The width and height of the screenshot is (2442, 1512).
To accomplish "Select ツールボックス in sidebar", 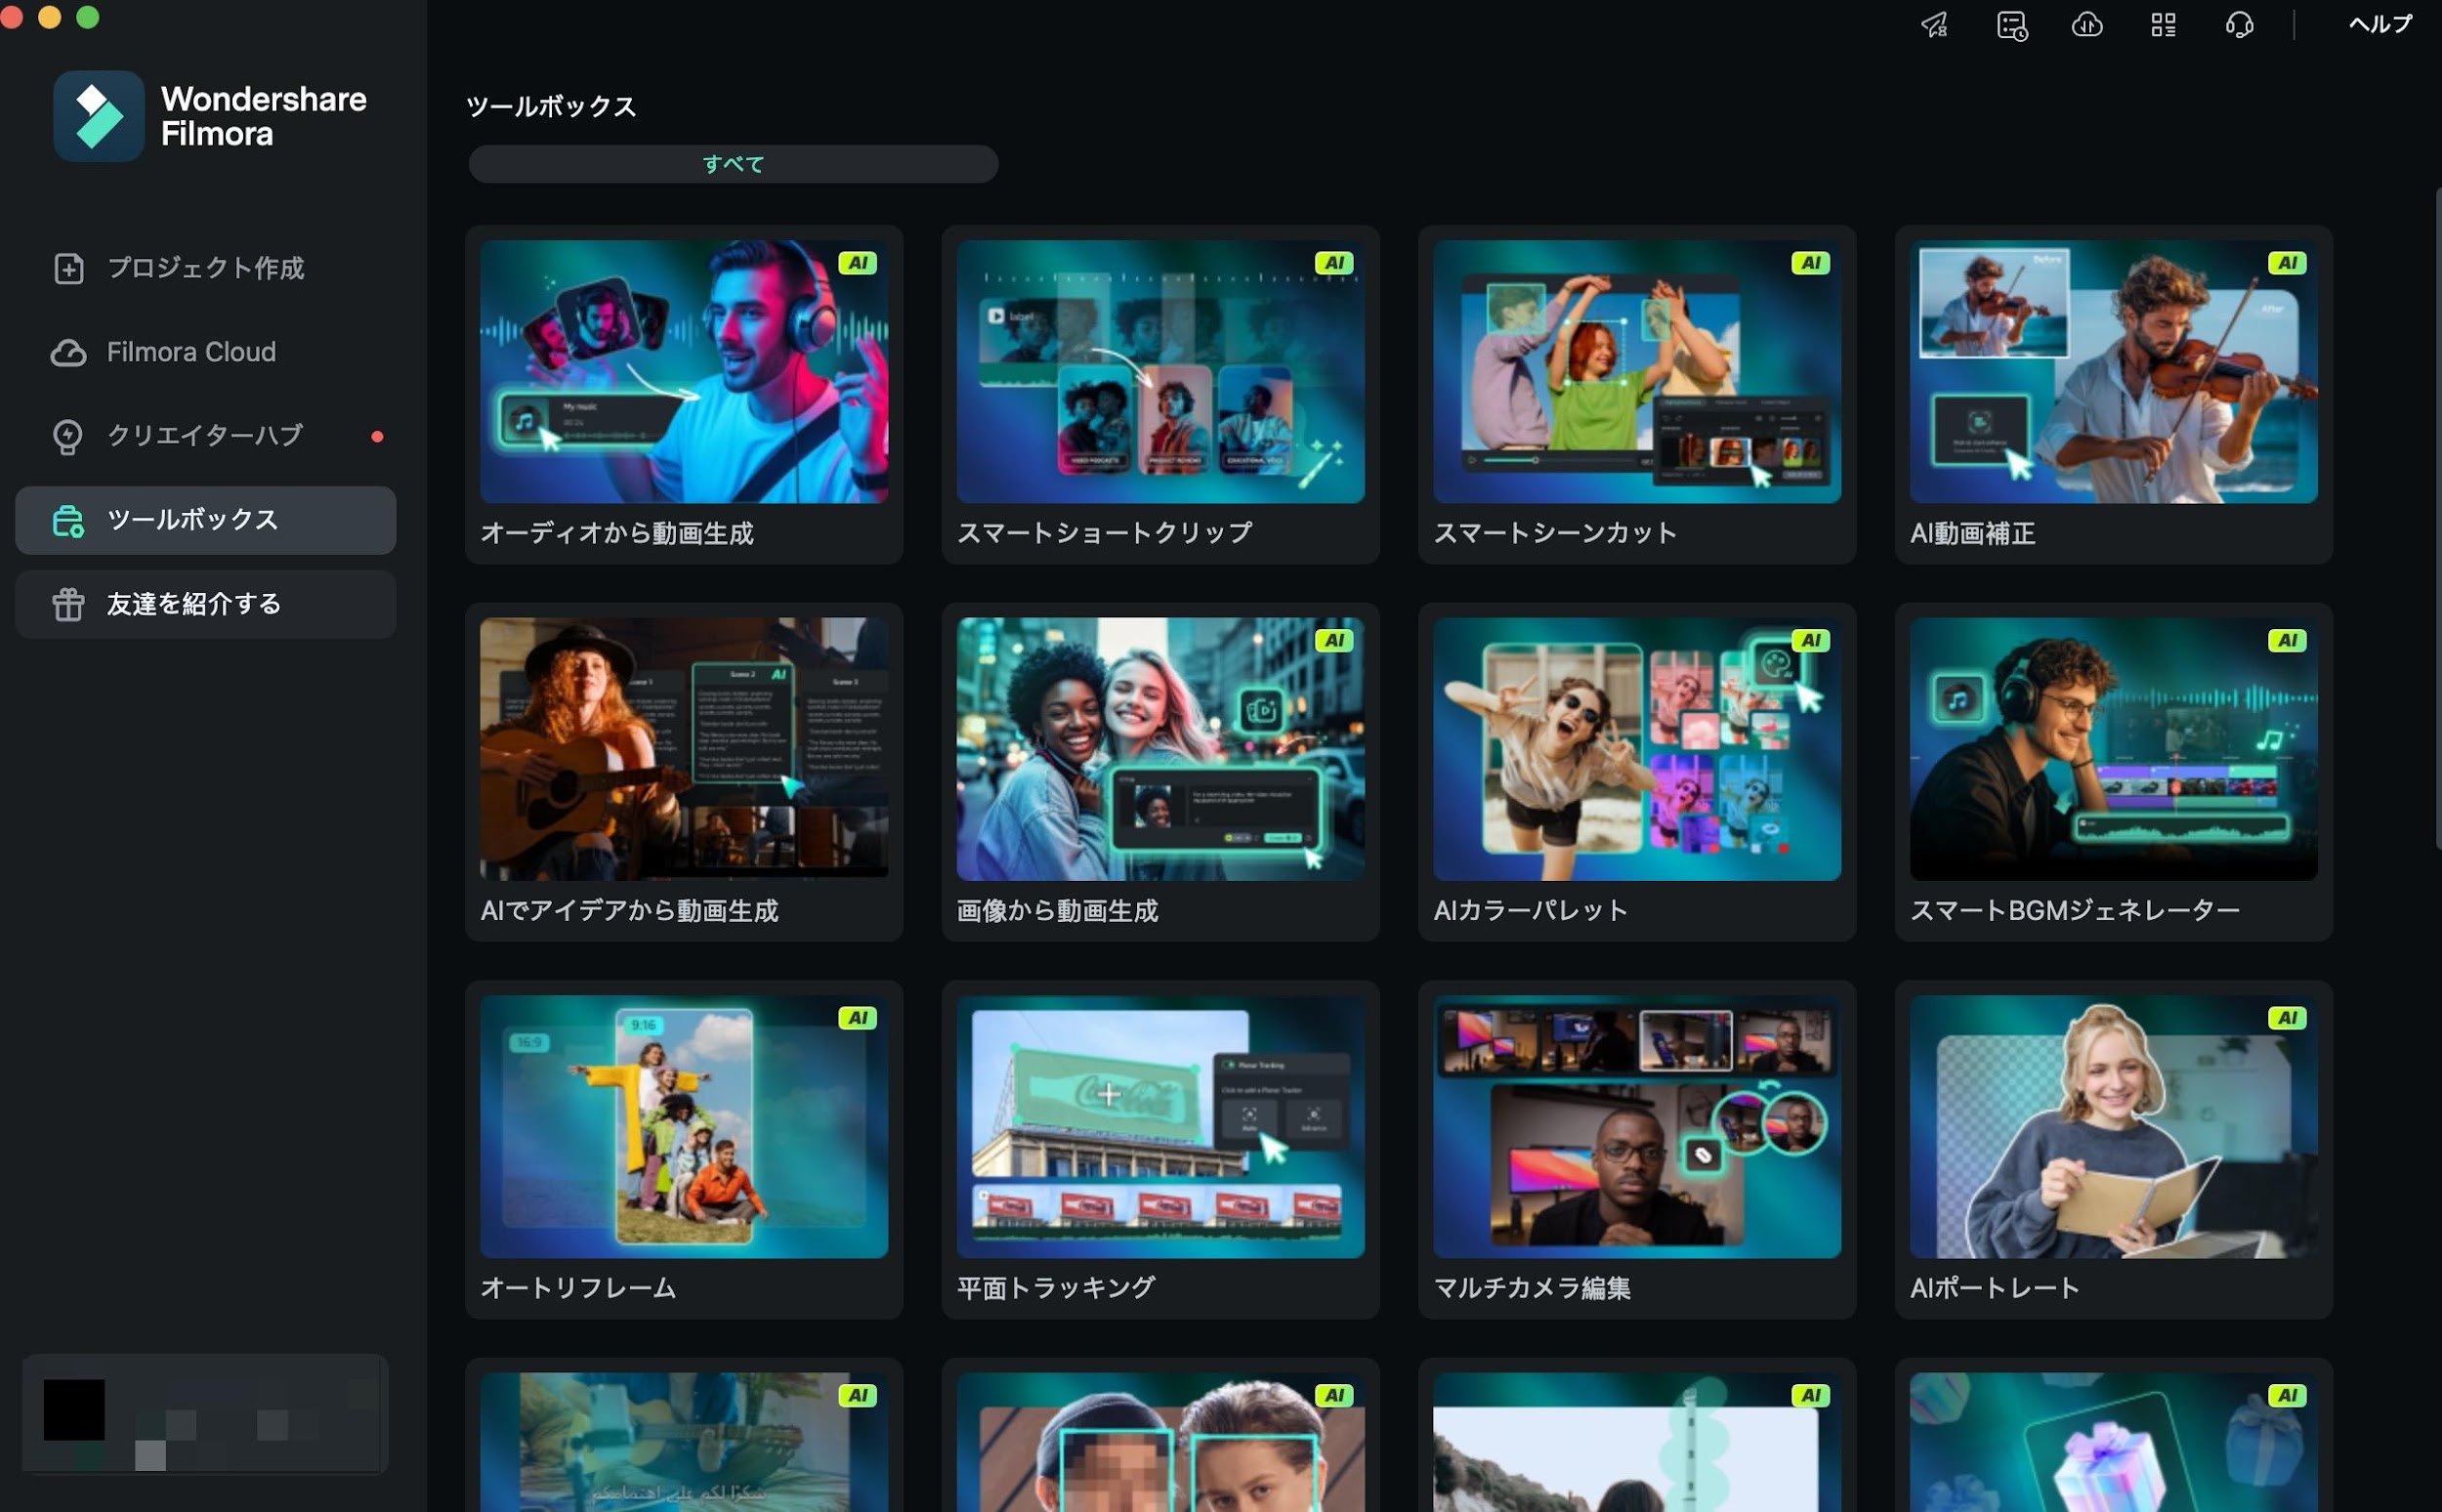I will click(206, 520).
